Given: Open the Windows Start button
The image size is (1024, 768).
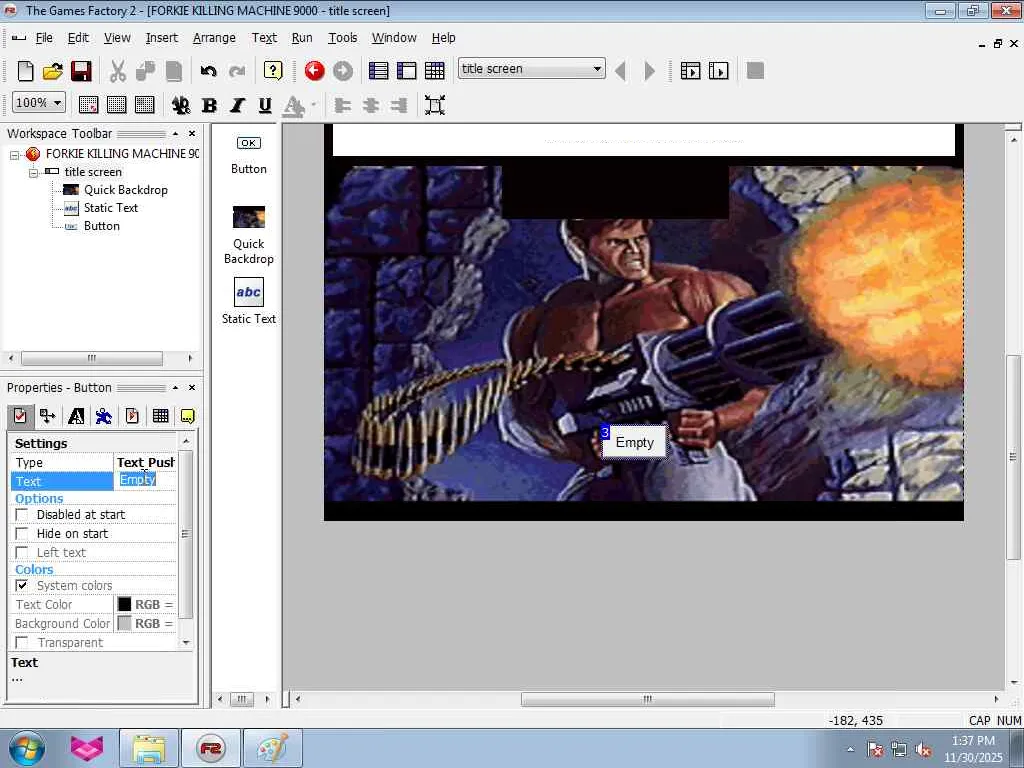Looking at the screenshot, I should [26, 748].
